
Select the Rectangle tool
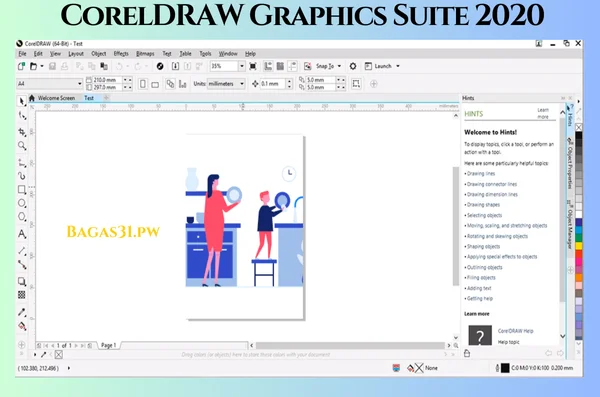[x=22, y=190]
